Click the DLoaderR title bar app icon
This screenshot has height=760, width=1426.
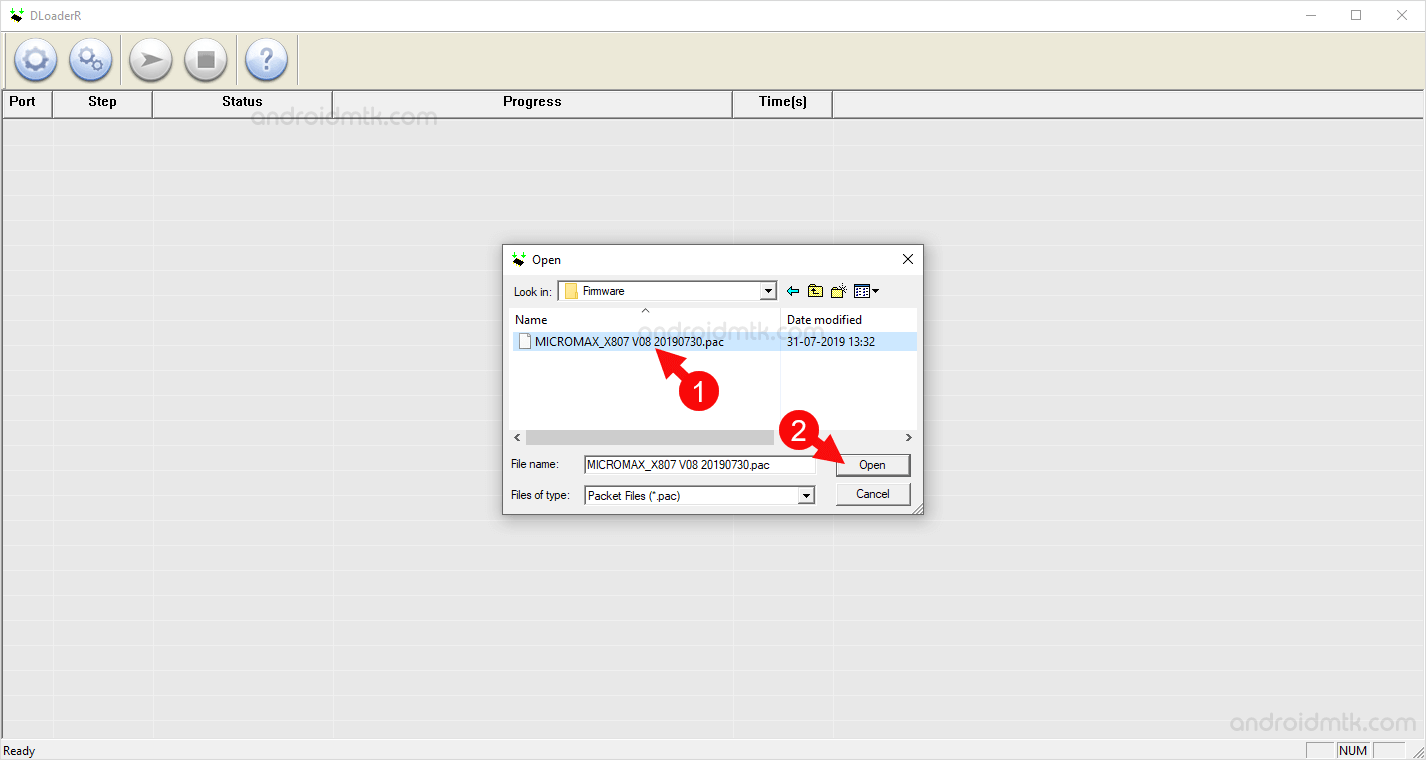16,15
